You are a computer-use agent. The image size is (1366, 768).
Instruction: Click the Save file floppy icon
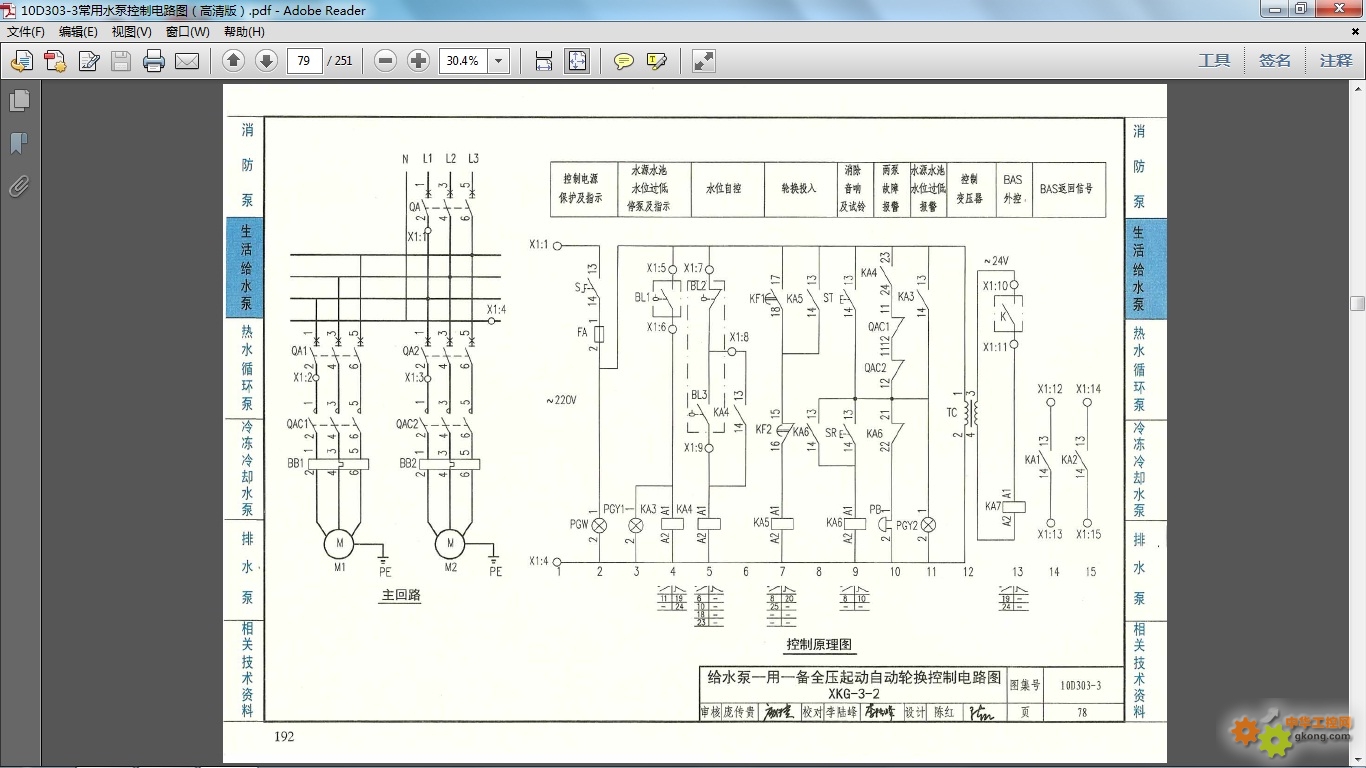[121, 61]
